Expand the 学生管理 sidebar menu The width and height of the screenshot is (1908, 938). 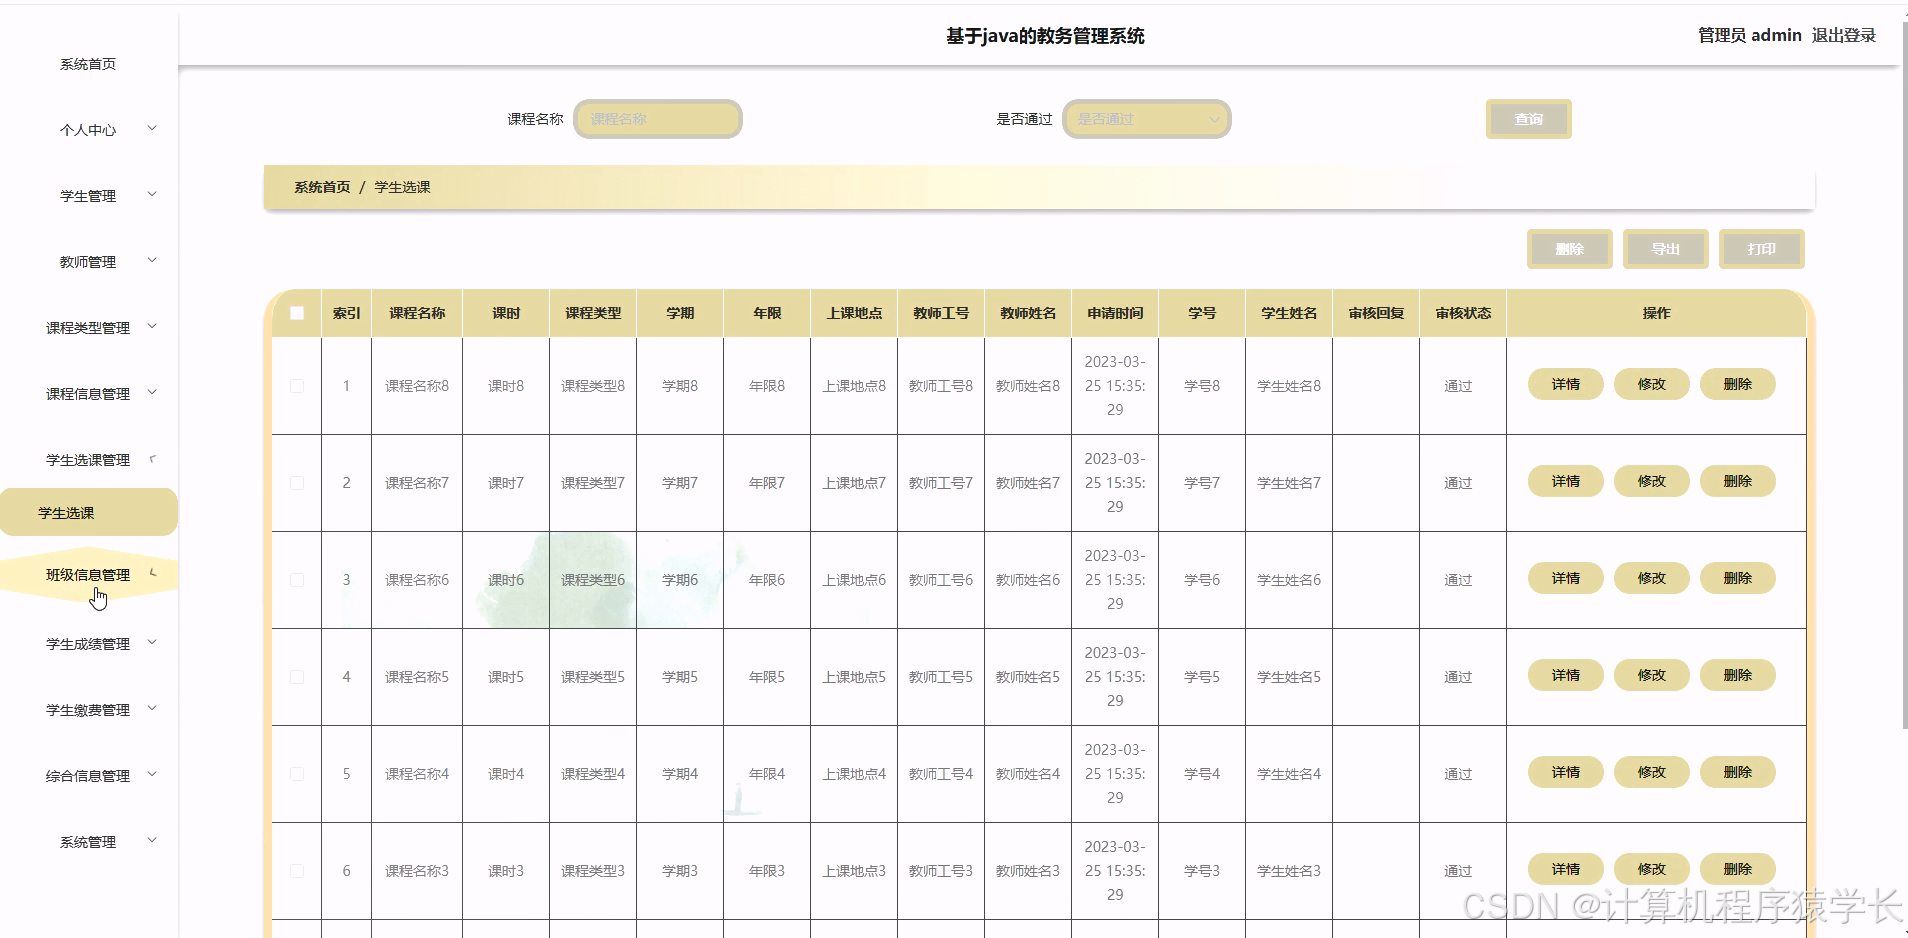coord(89,195)
